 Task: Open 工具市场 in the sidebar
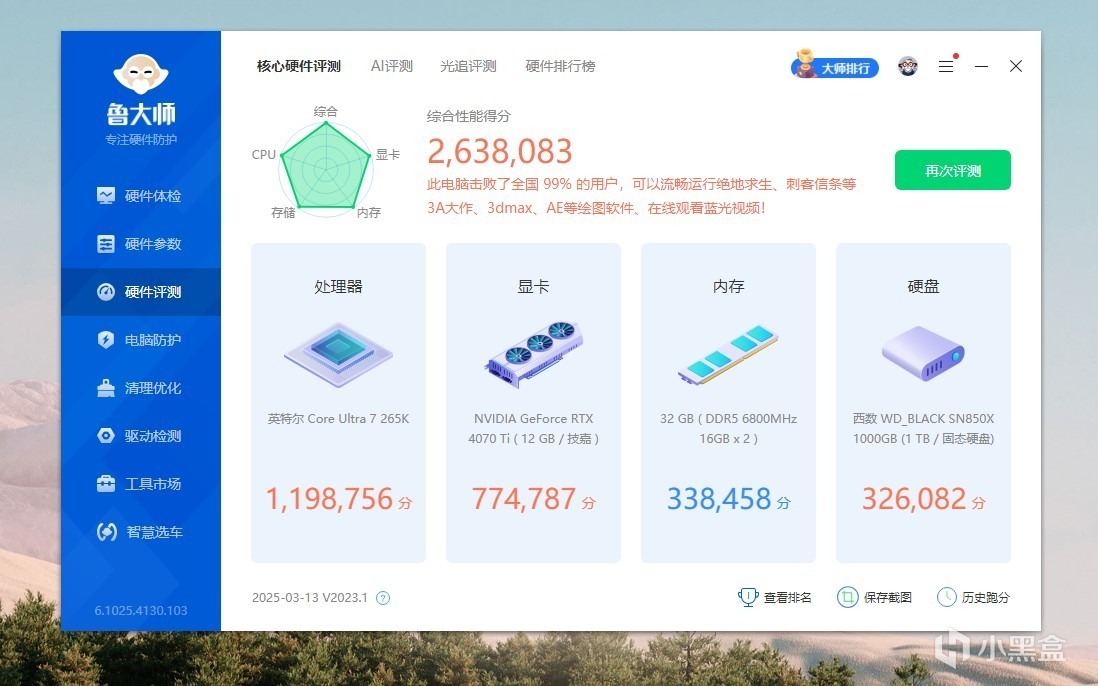pyautogui.click(x=140, y=484)
